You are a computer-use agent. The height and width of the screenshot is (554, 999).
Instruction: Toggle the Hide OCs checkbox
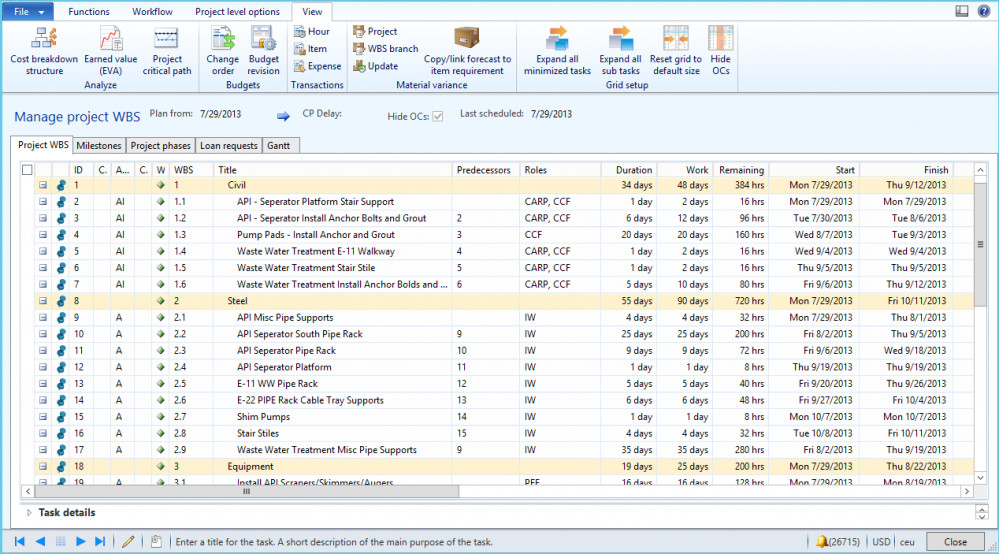pyautogui.click(x=437, y=117)
